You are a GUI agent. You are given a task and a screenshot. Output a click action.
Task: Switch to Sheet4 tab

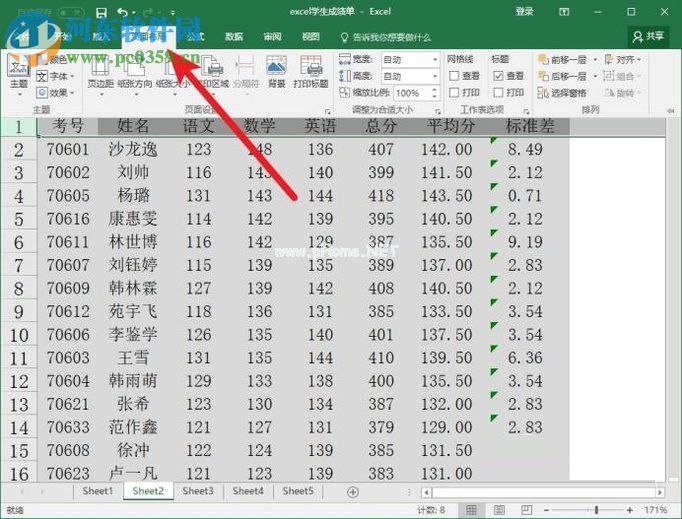coord(248,491)
